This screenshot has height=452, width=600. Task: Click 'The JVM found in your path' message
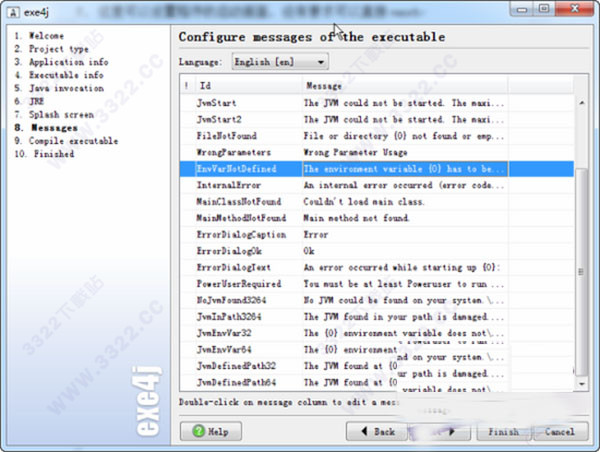(x=404, y=317)
